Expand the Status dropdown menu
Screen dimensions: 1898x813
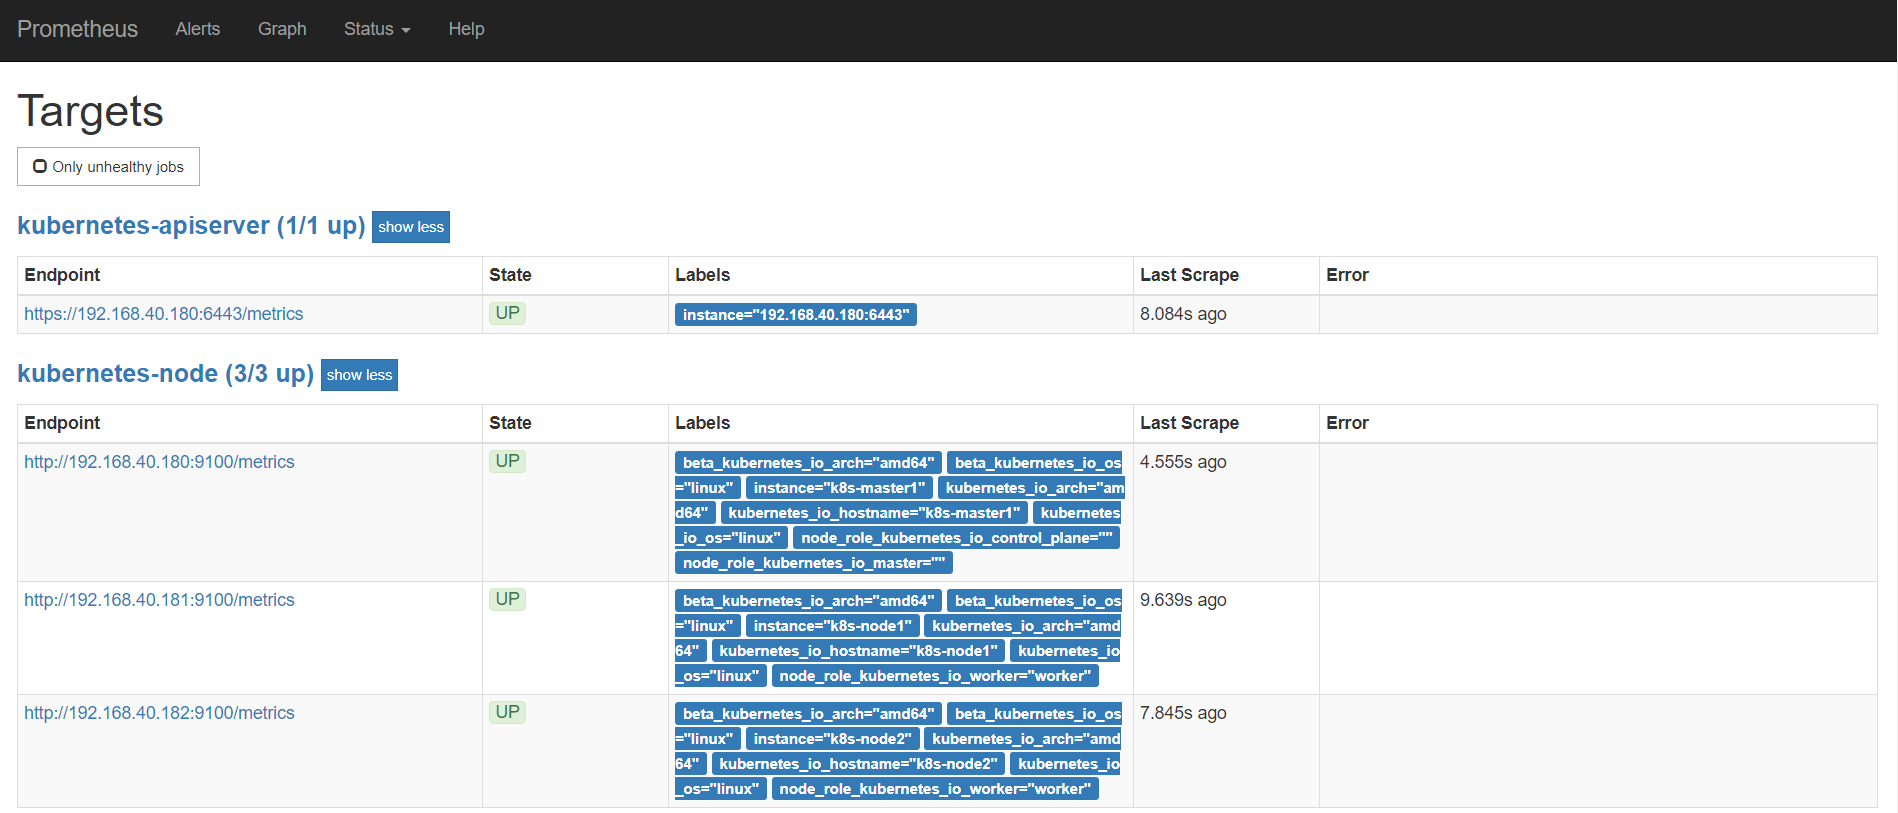377,29
